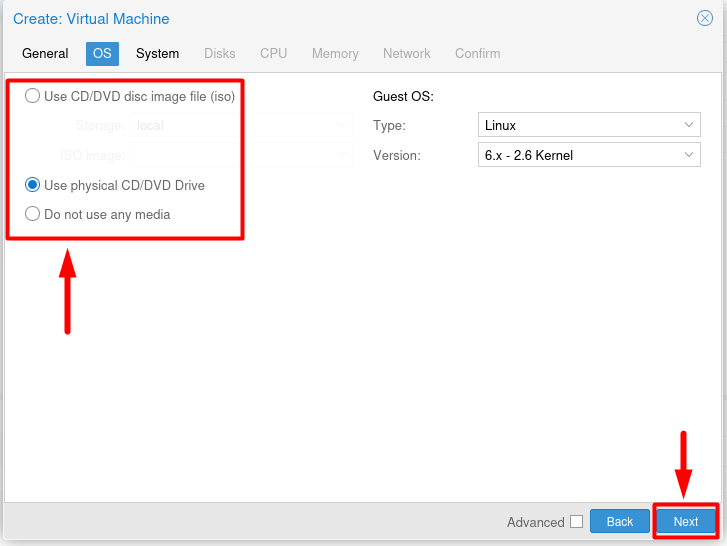Click the Back button
Image resolution: width=727 pixels, height=546 pixels.
pos(620,522)
